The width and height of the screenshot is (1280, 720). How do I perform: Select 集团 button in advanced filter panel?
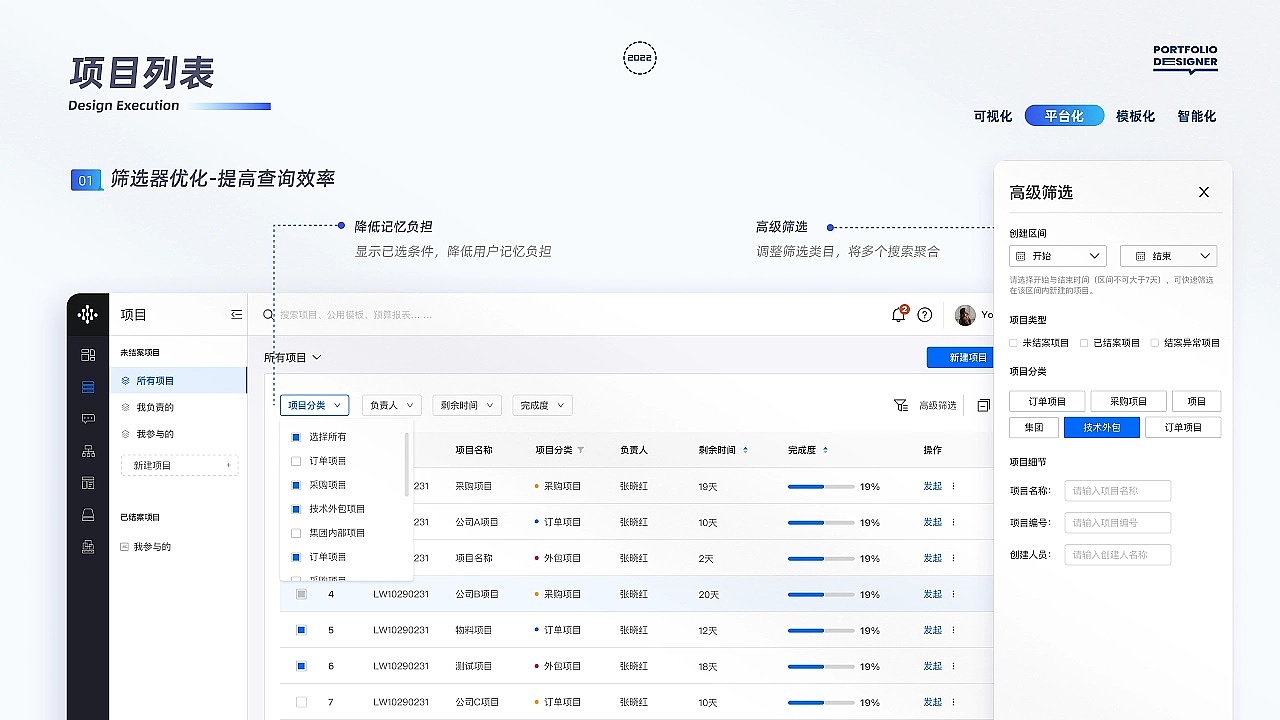click(x=1034, y=427)
